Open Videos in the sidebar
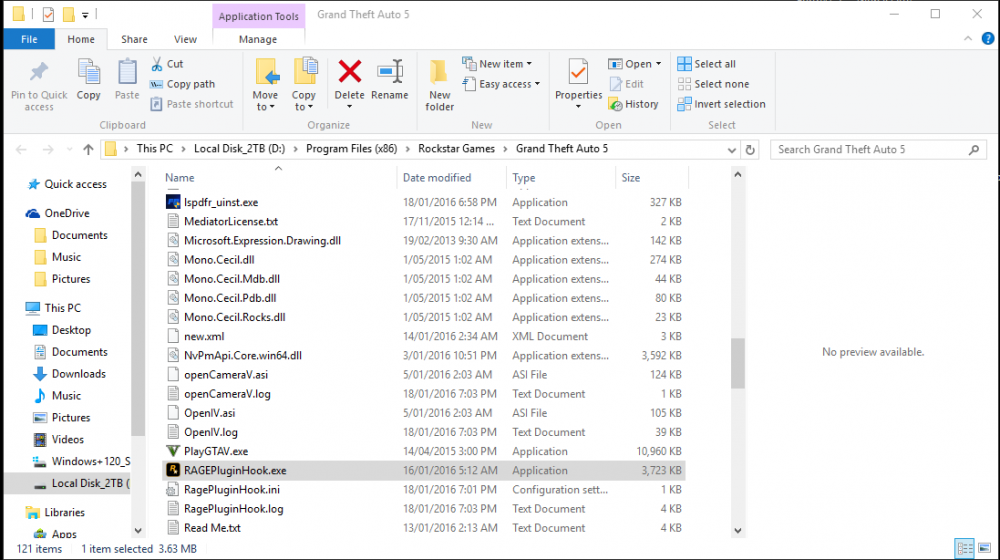The width and height of the screenshot is (1000, 560). click(x=59, y=439)
